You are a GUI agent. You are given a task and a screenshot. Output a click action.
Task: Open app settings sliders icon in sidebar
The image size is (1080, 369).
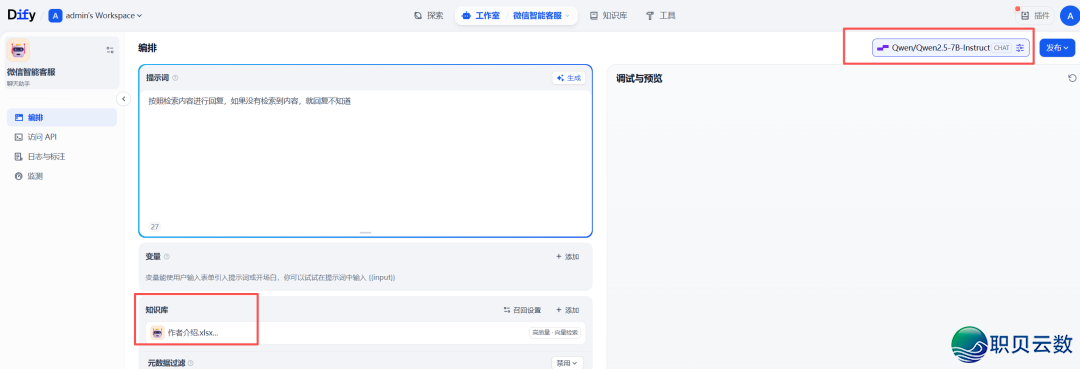point(110,50)
